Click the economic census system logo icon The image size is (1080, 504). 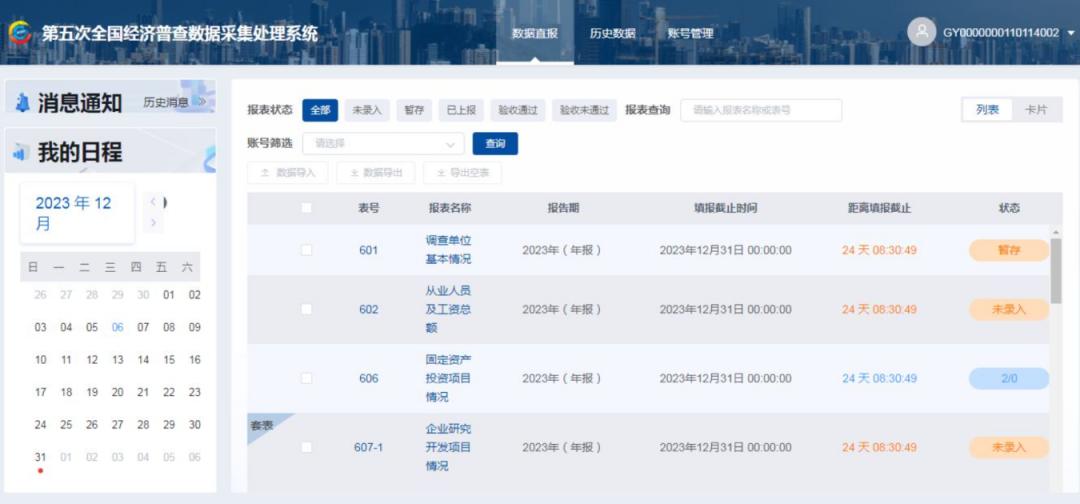(x=19, y=32)
